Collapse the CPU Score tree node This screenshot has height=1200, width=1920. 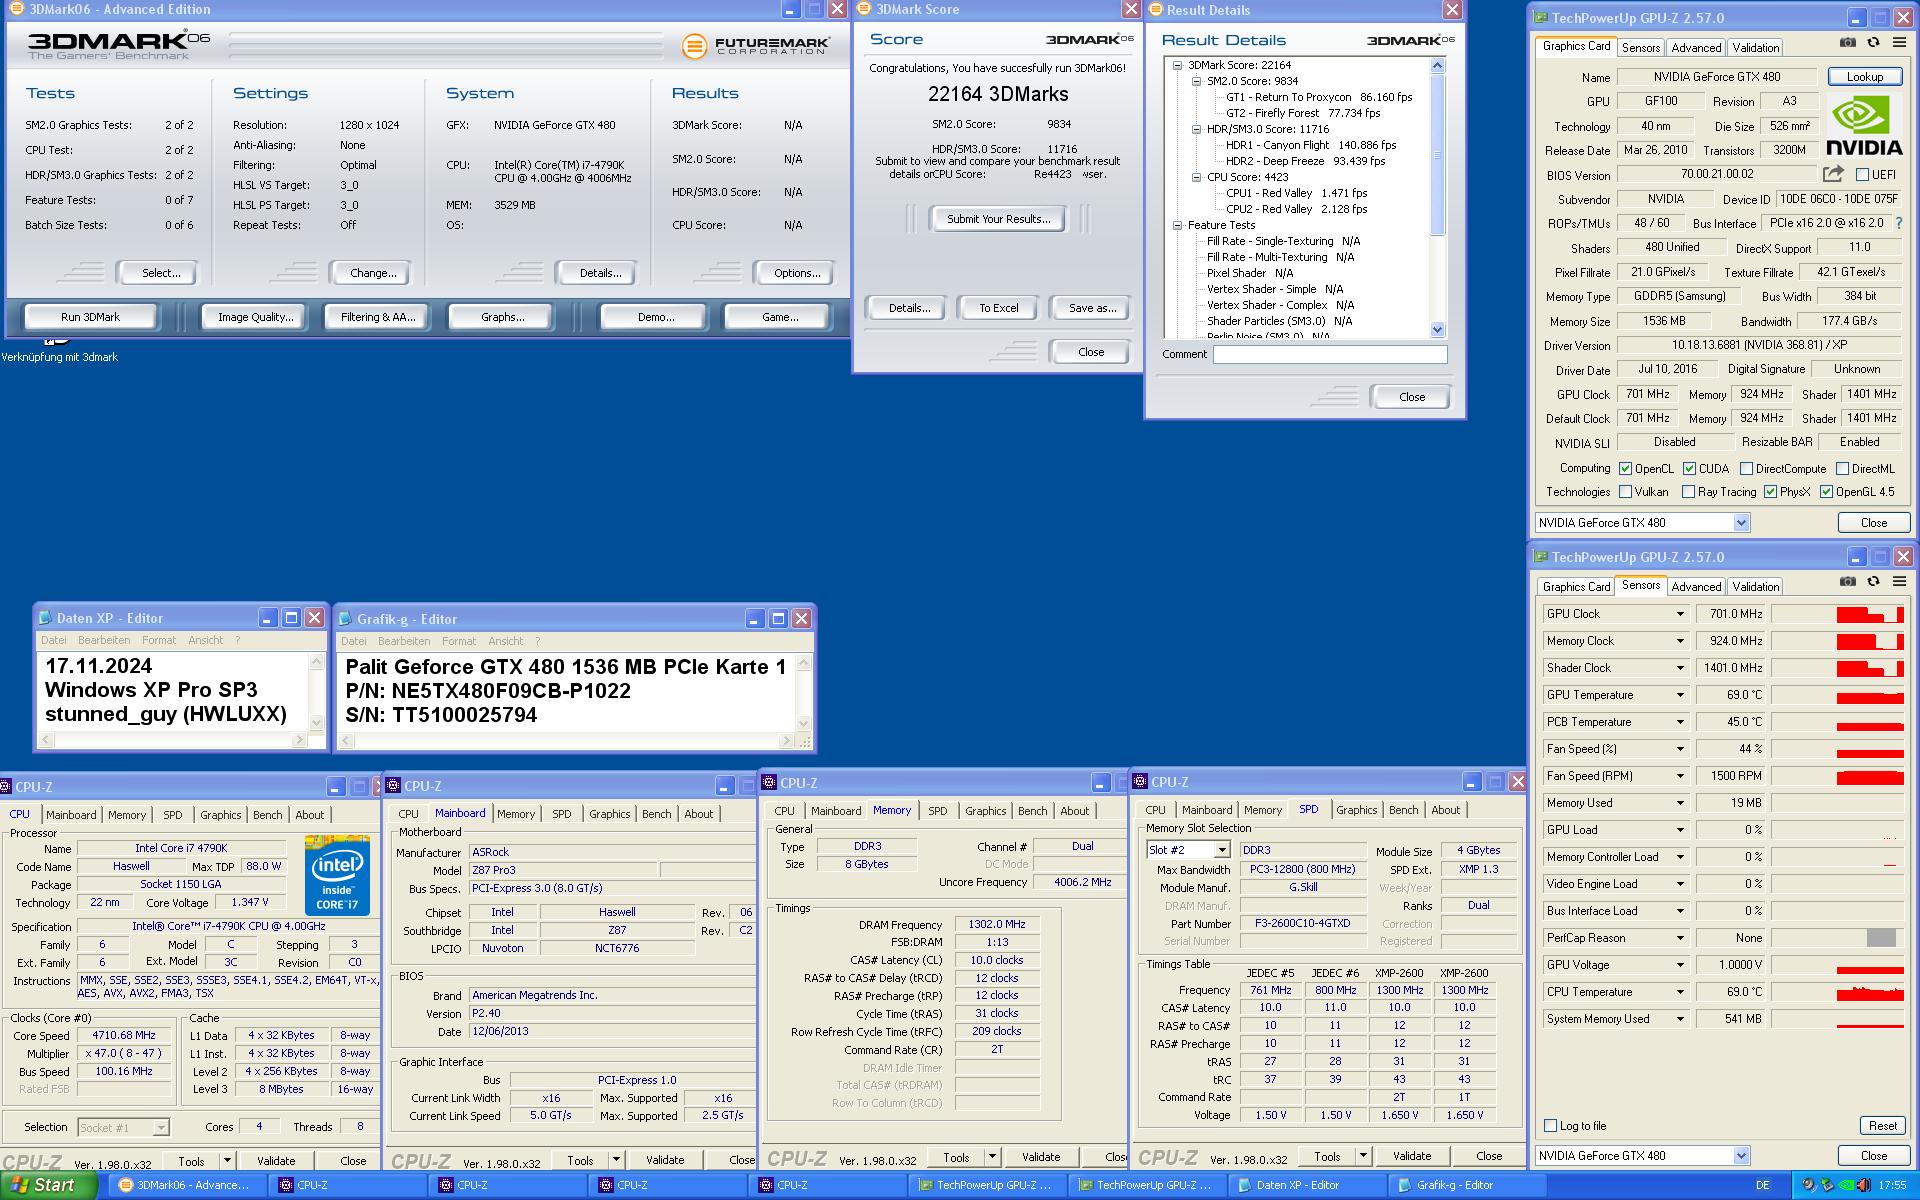[1196, 177]
